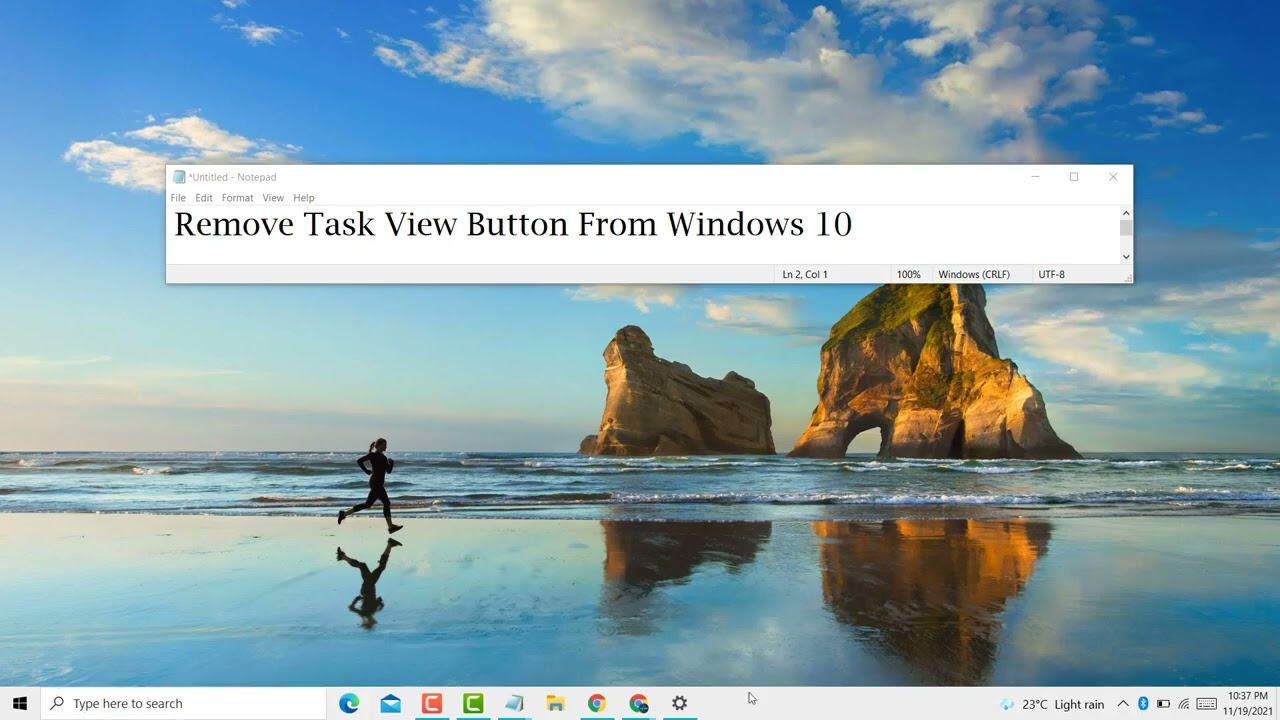Click the 'Type here to search' box
This screenshot has height=720, width=1280.
184,703
